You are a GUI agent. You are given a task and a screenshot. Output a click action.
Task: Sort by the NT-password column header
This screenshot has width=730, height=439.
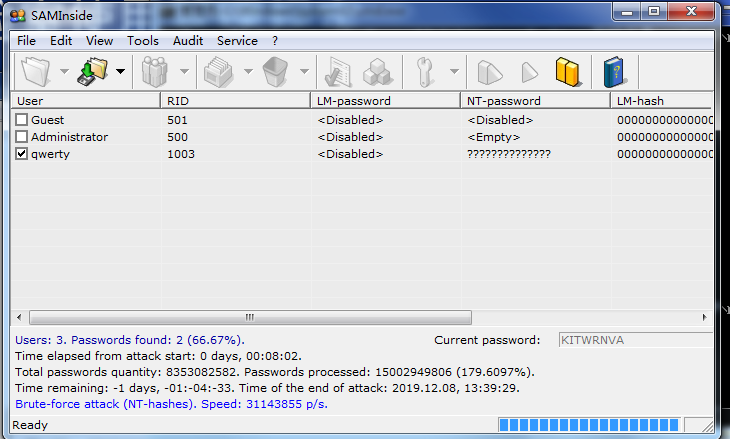535,101
